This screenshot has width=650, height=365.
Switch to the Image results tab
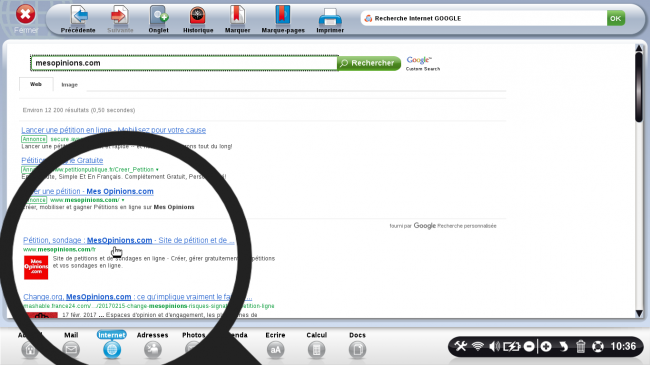70,85
